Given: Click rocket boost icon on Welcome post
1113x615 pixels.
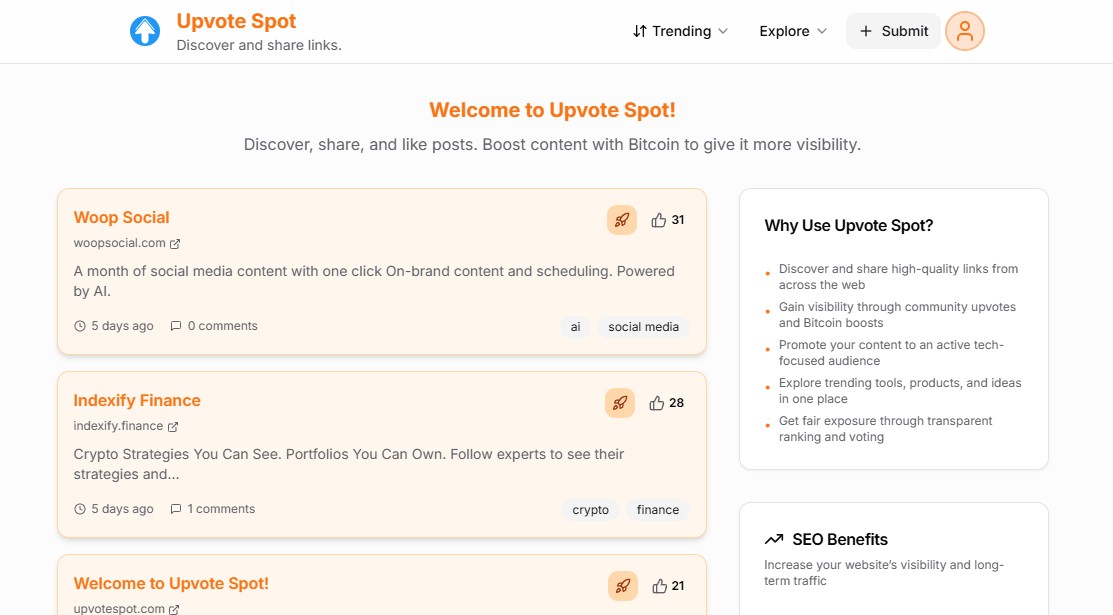Looking at the screenshot, I should pos(622,586).
